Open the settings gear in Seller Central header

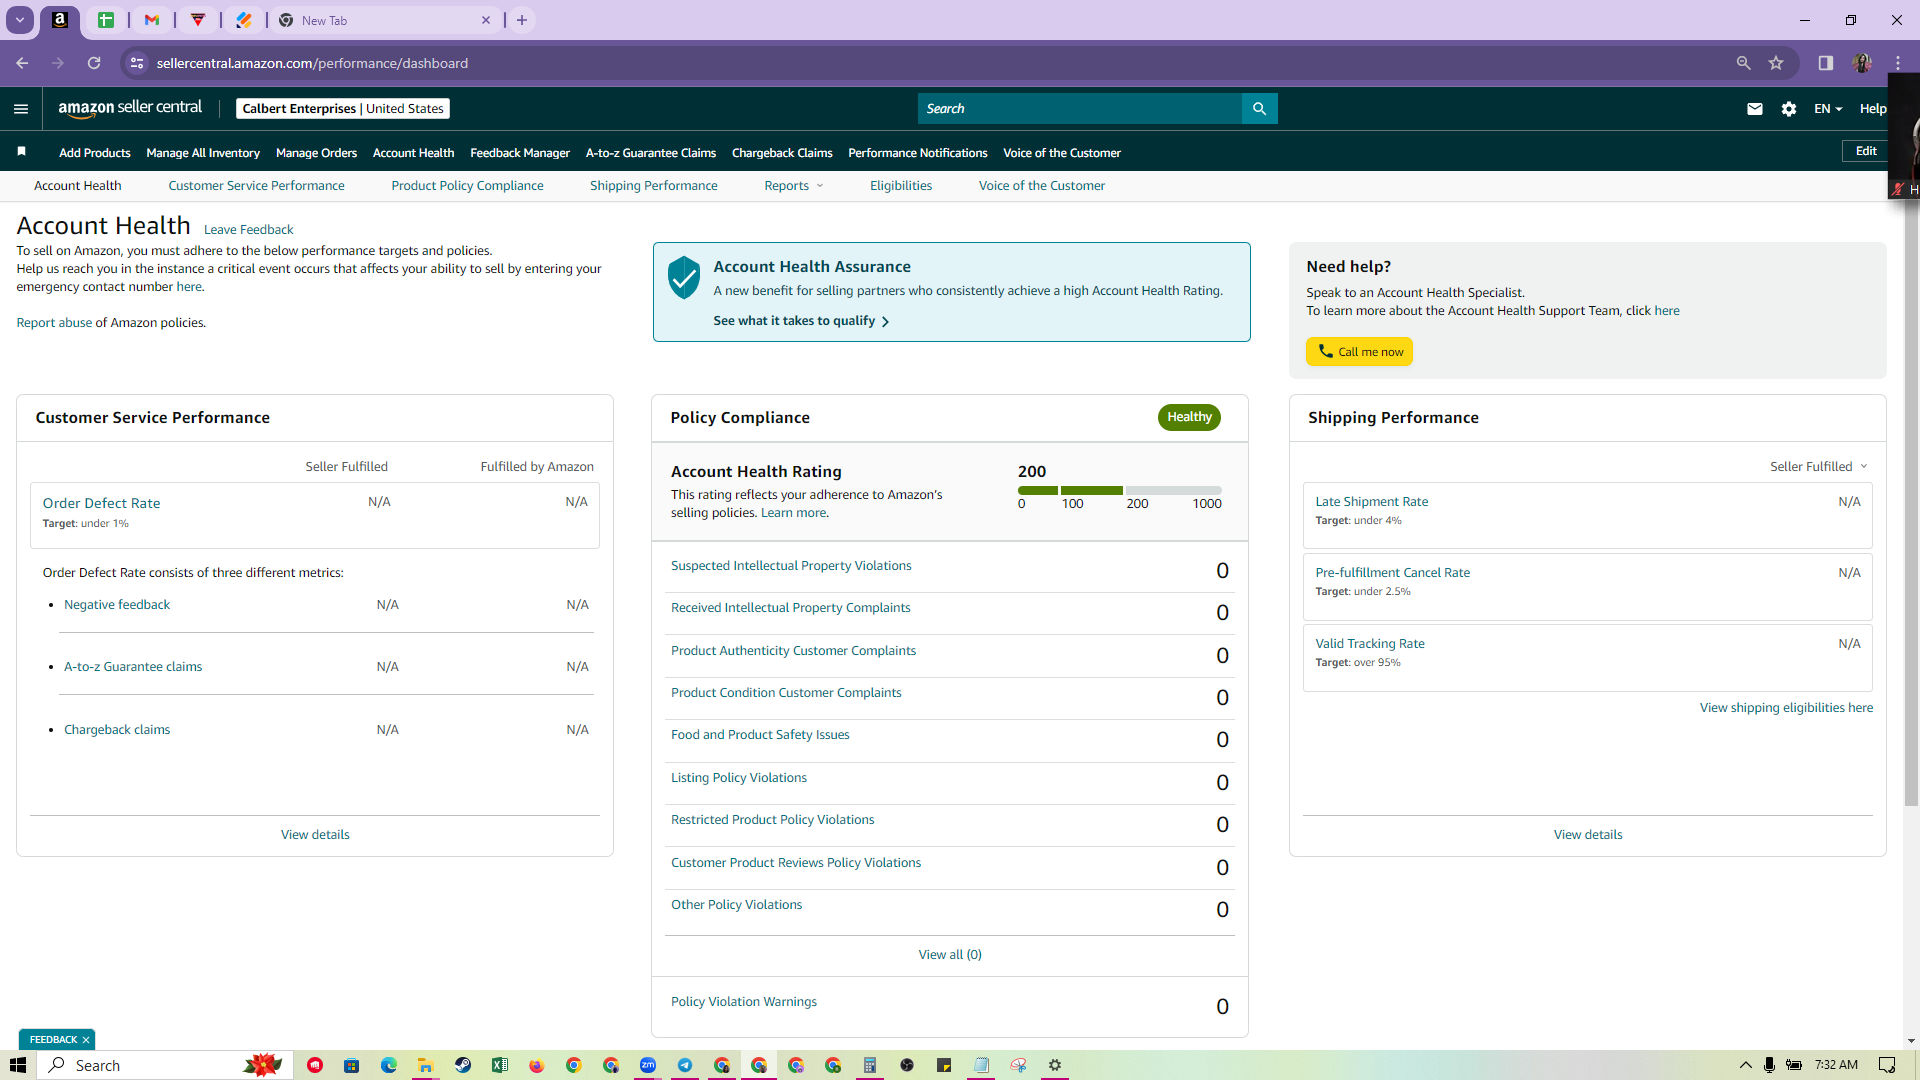pos(1789,109)
